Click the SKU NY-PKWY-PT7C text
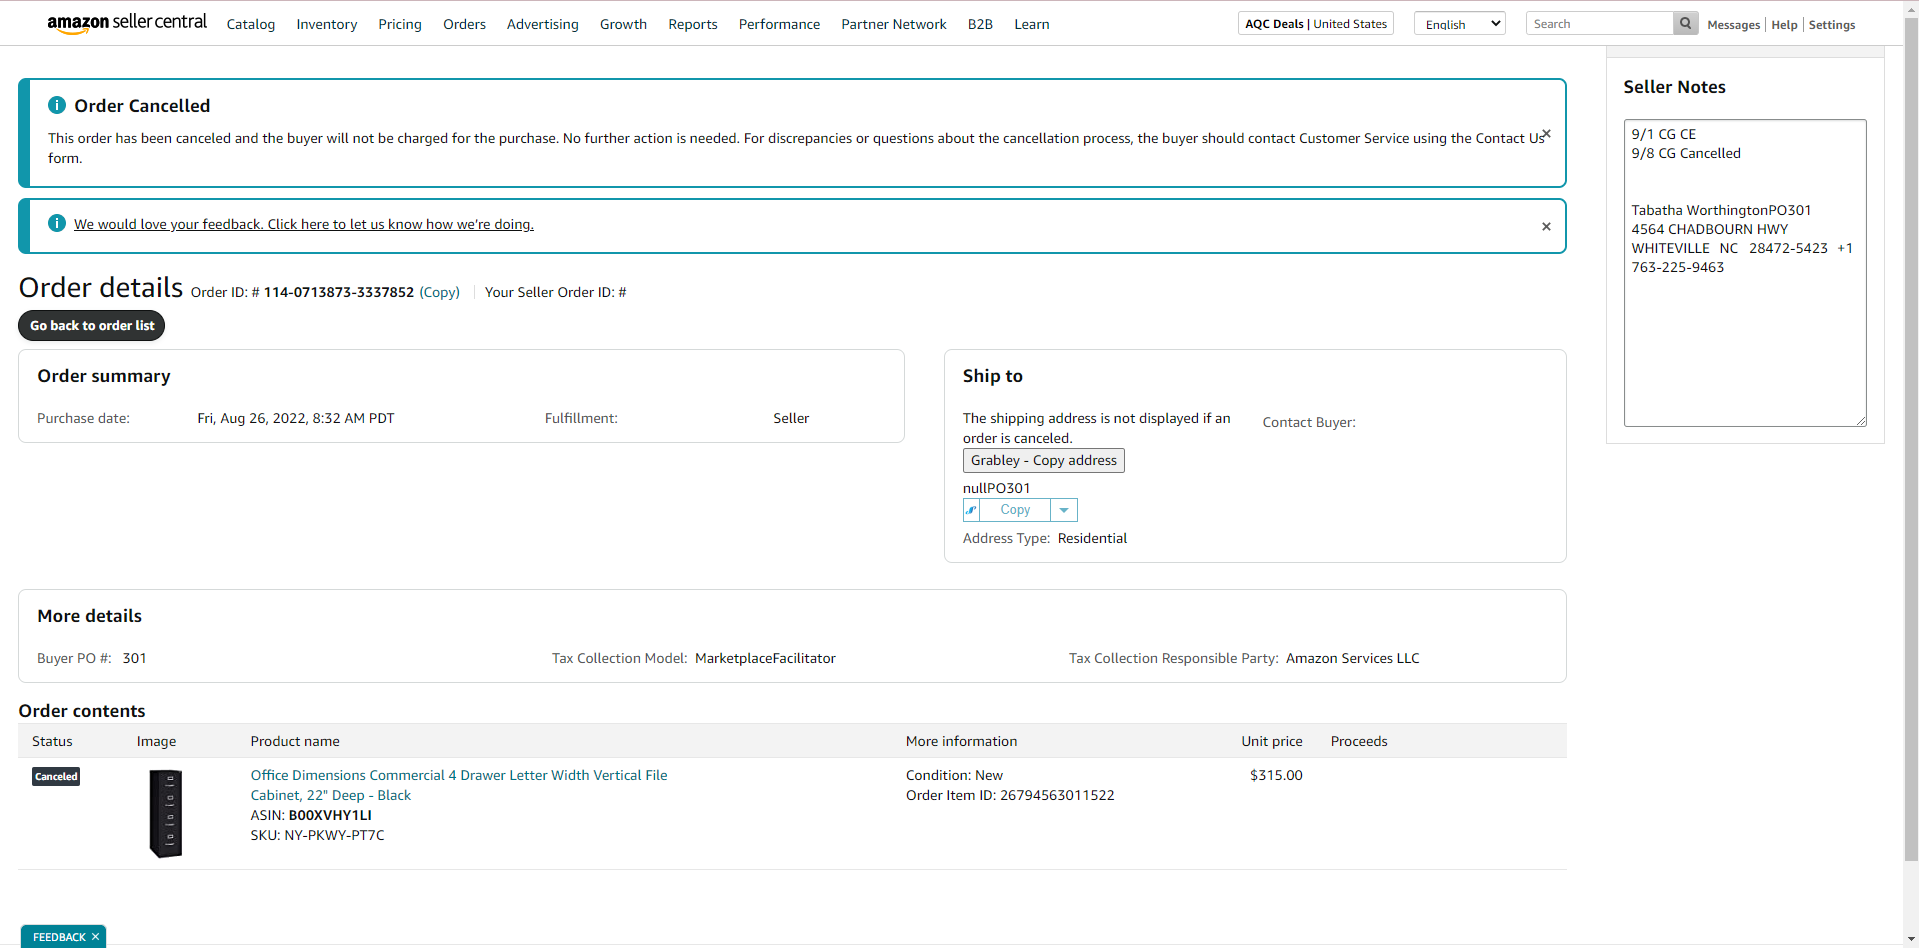The height and width of the screenshot is (948, 1919). click(317, 835)
